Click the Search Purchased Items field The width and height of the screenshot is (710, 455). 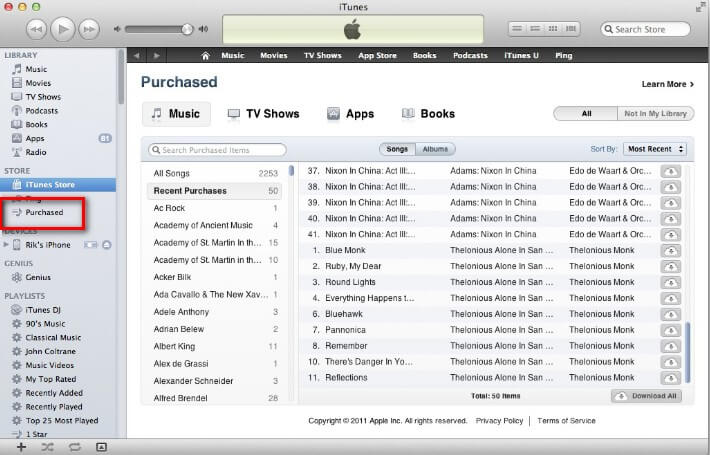[217, 150]
